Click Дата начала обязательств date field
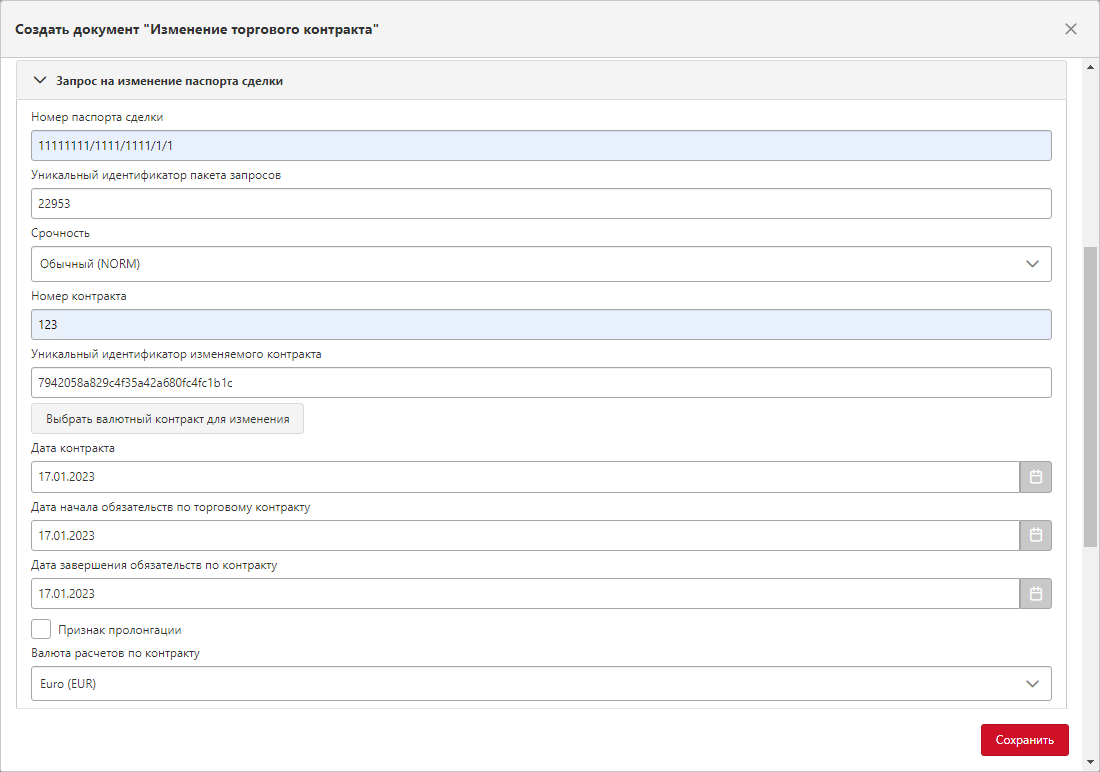The height and width of the screenshot is (772, 1100). (525, 535)
